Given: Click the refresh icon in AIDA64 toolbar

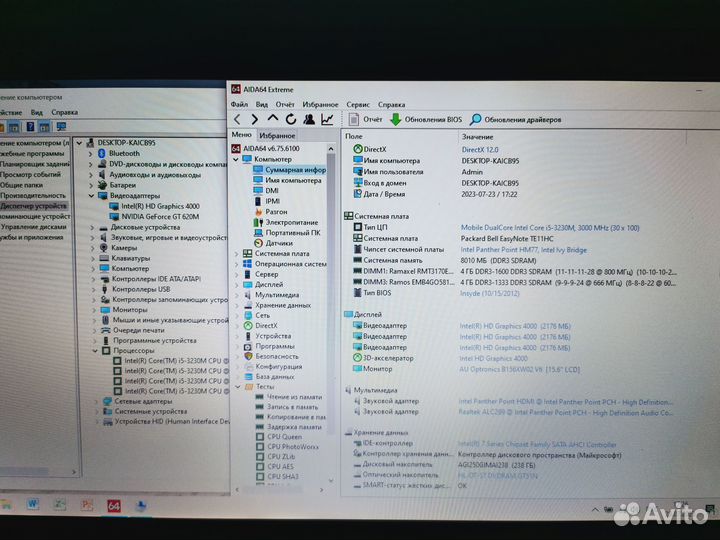Looking at the screenshot, I should click(291, 119).
